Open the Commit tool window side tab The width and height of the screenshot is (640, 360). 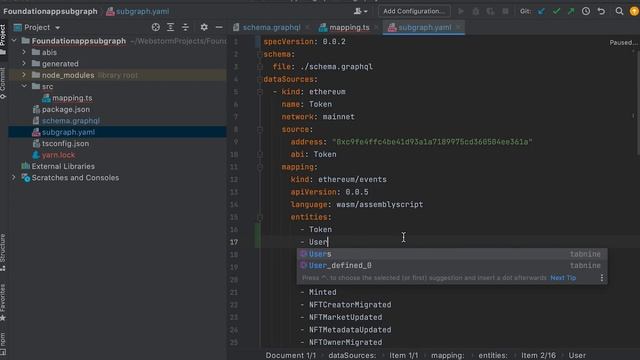[3, 84]
